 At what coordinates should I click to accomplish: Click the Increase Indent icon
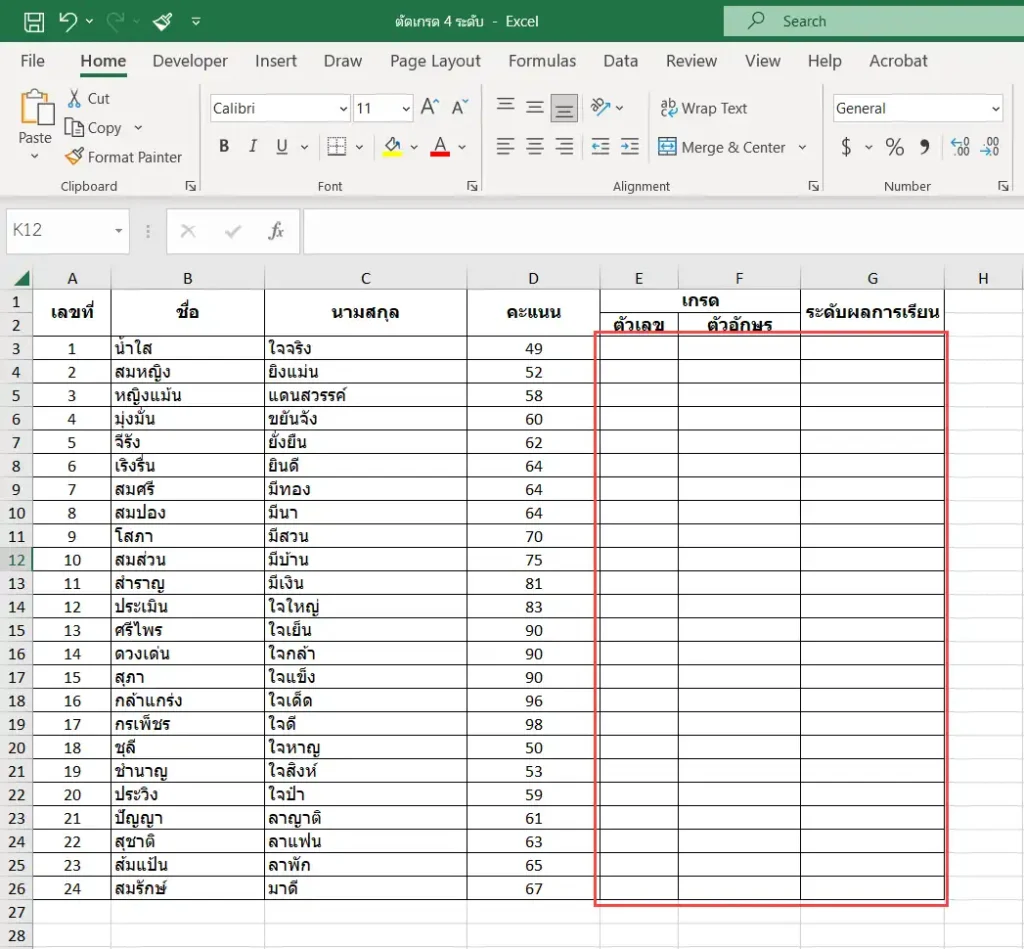click(630, 147)
